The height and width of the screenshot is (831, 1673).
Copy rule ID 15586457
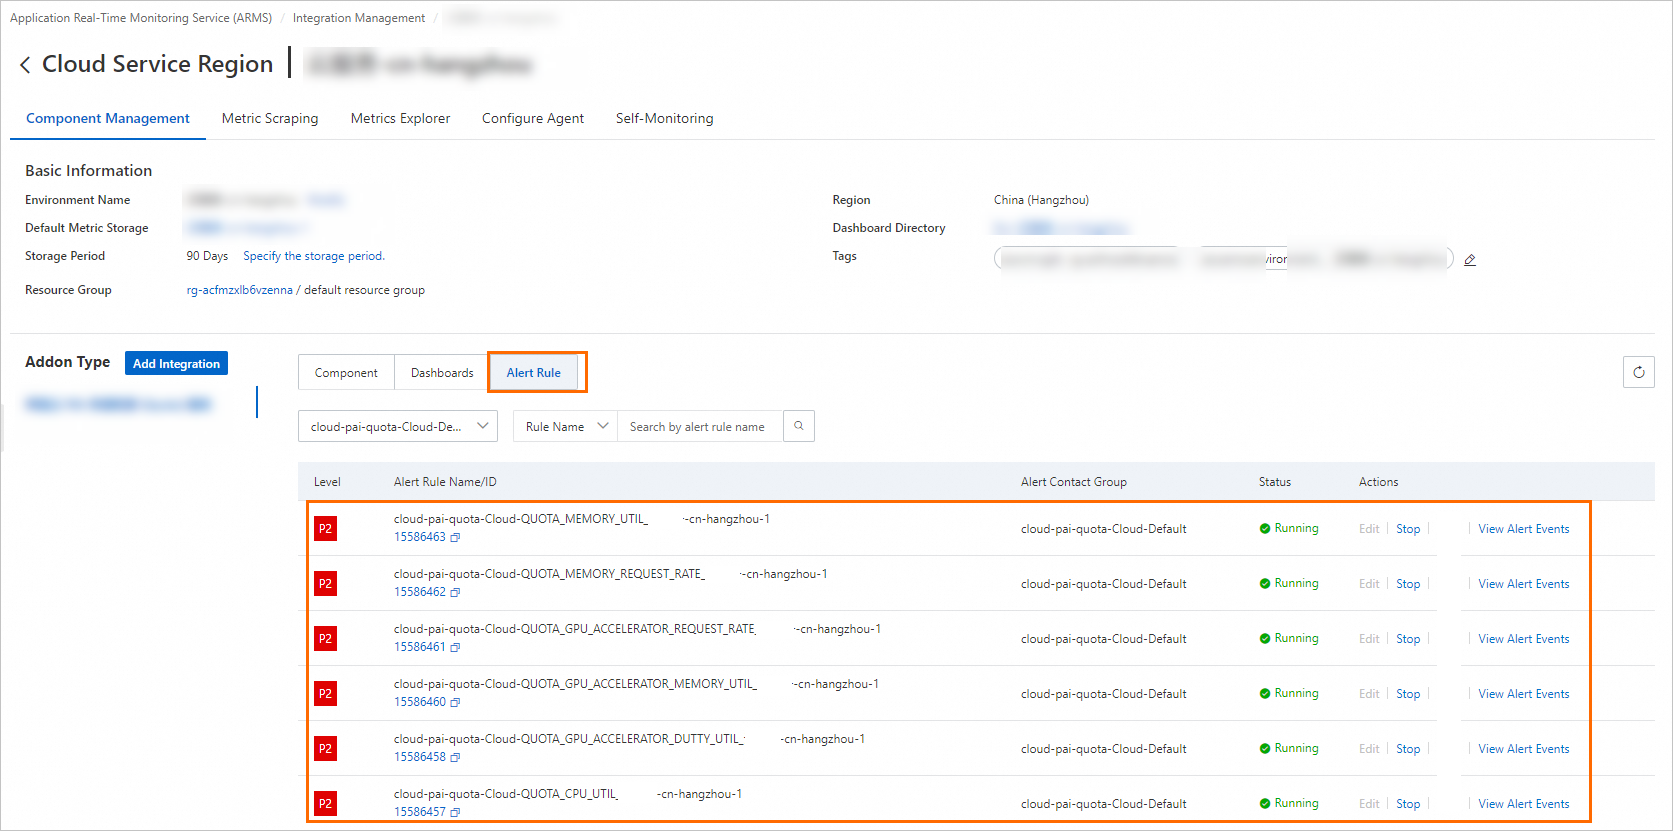tap(455, 813)
